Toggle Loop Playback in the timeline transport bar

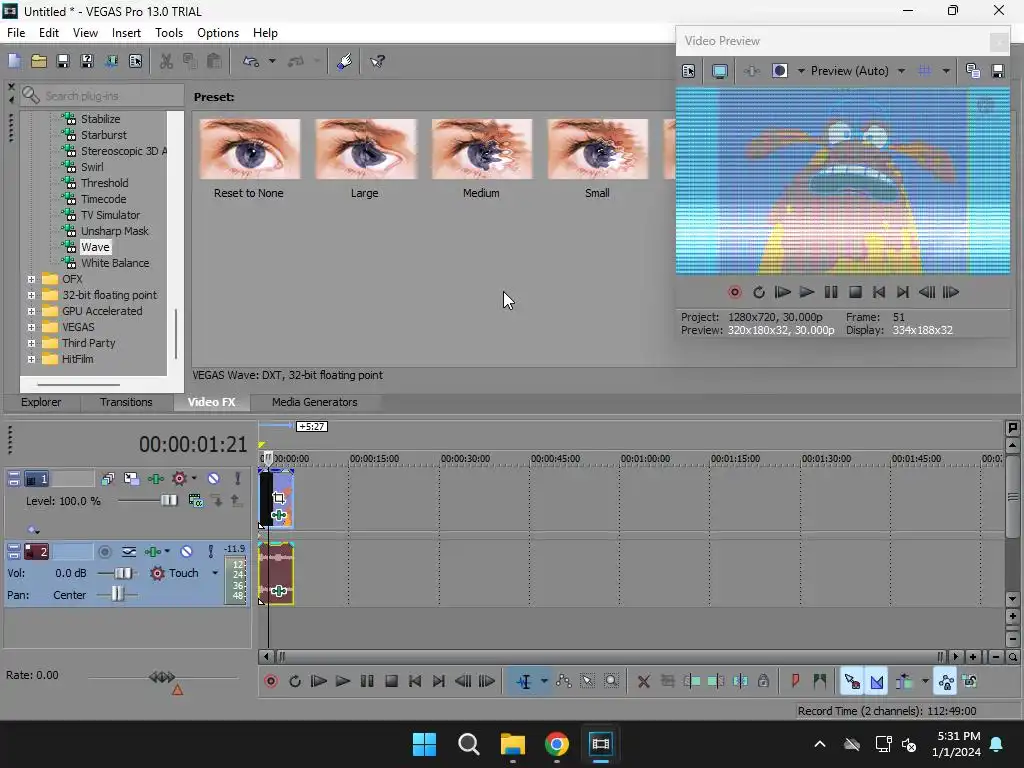[295, 681]
